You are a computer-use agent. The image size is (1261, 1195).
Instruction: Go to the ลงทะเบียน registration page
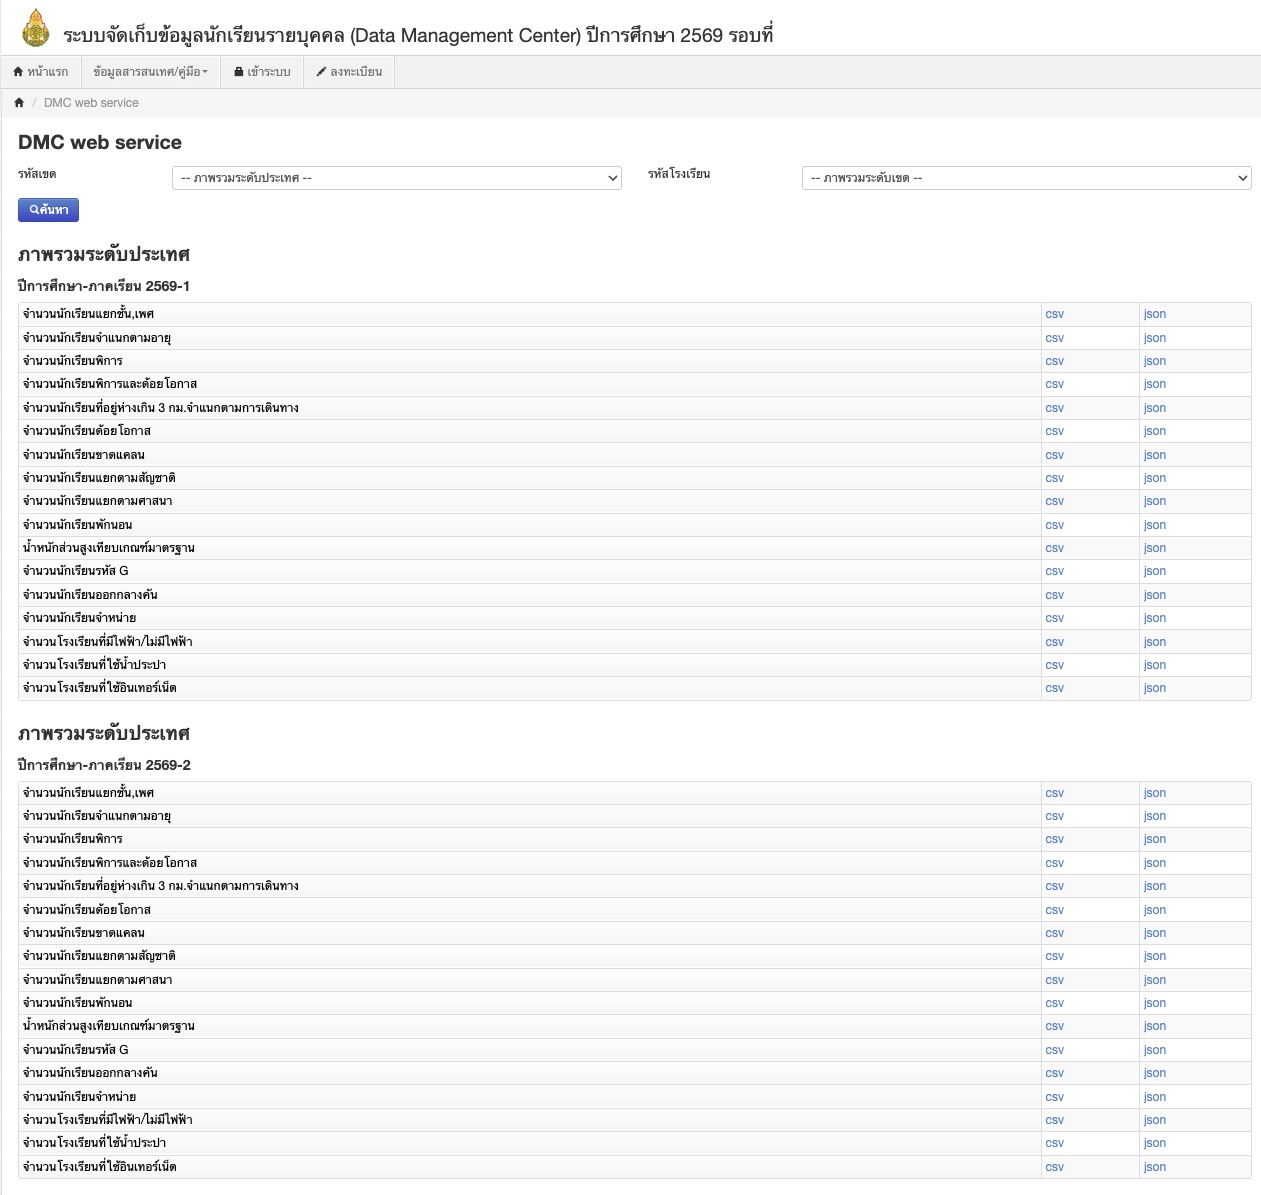(x=349, y=72)
